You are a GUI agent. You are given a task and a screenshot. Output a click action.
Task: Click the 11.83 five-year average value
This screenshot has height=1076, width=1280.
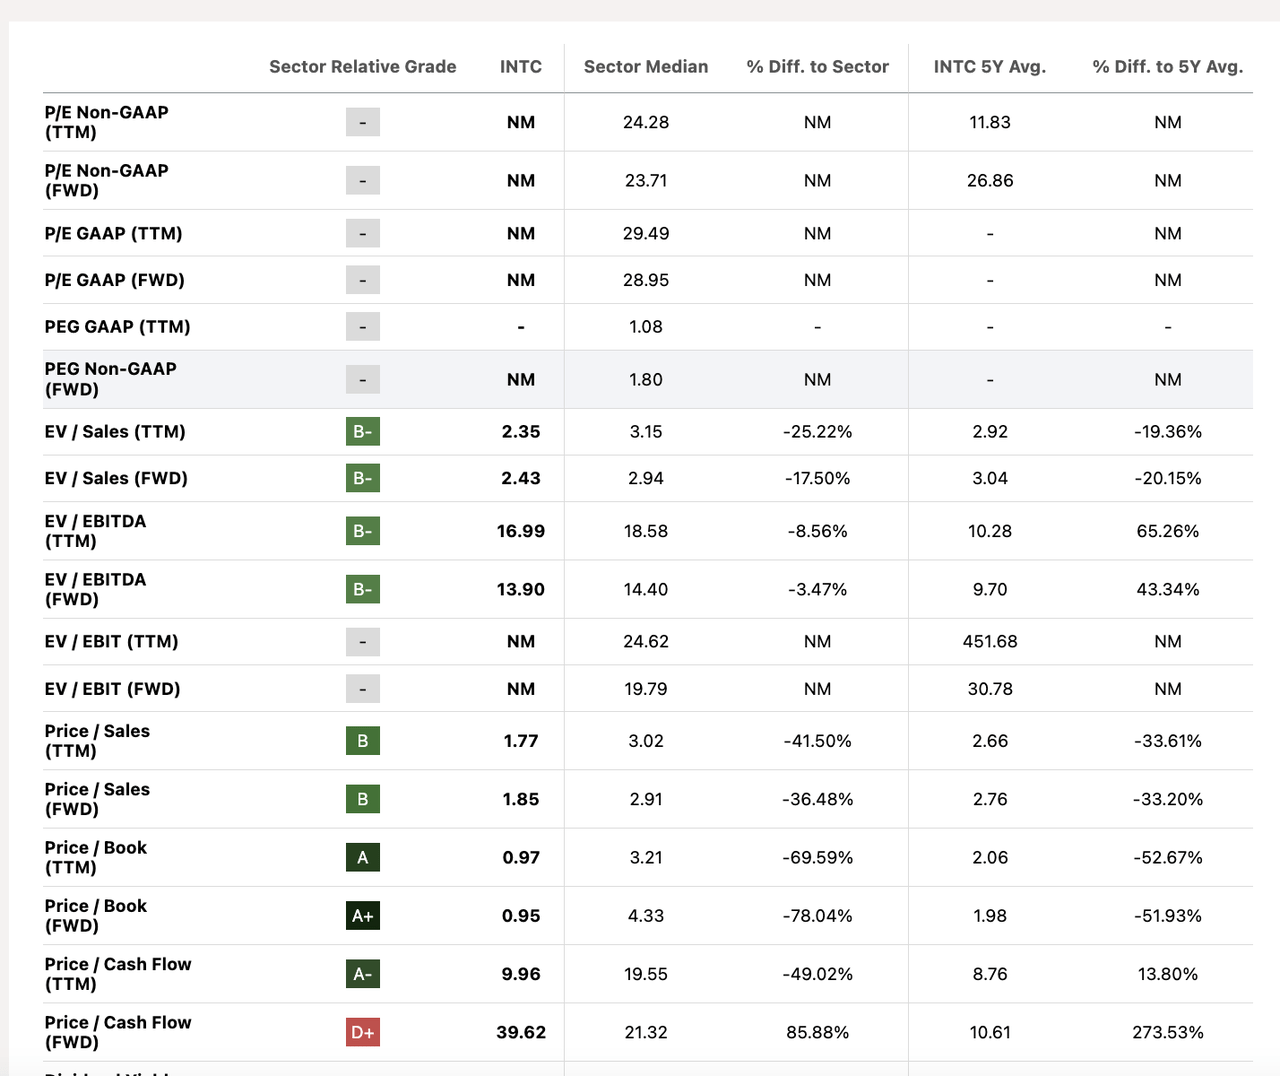point(990,122)
